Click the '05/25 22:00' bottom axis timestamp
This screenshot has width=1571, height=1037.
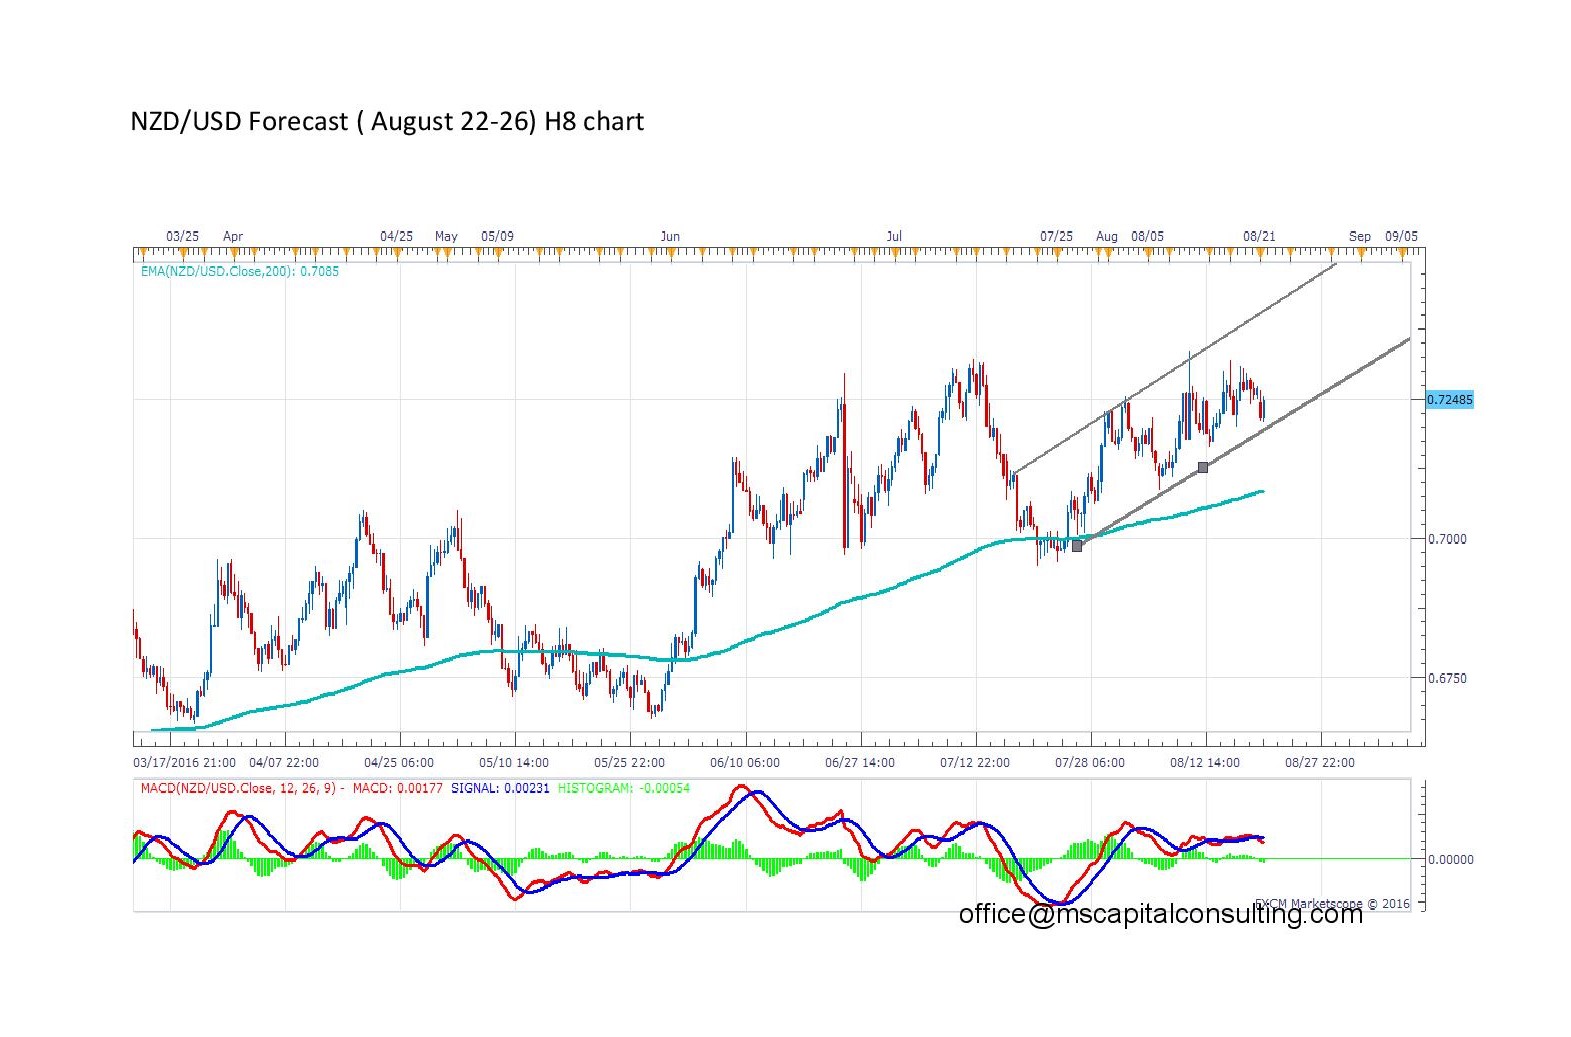(629, 762)
